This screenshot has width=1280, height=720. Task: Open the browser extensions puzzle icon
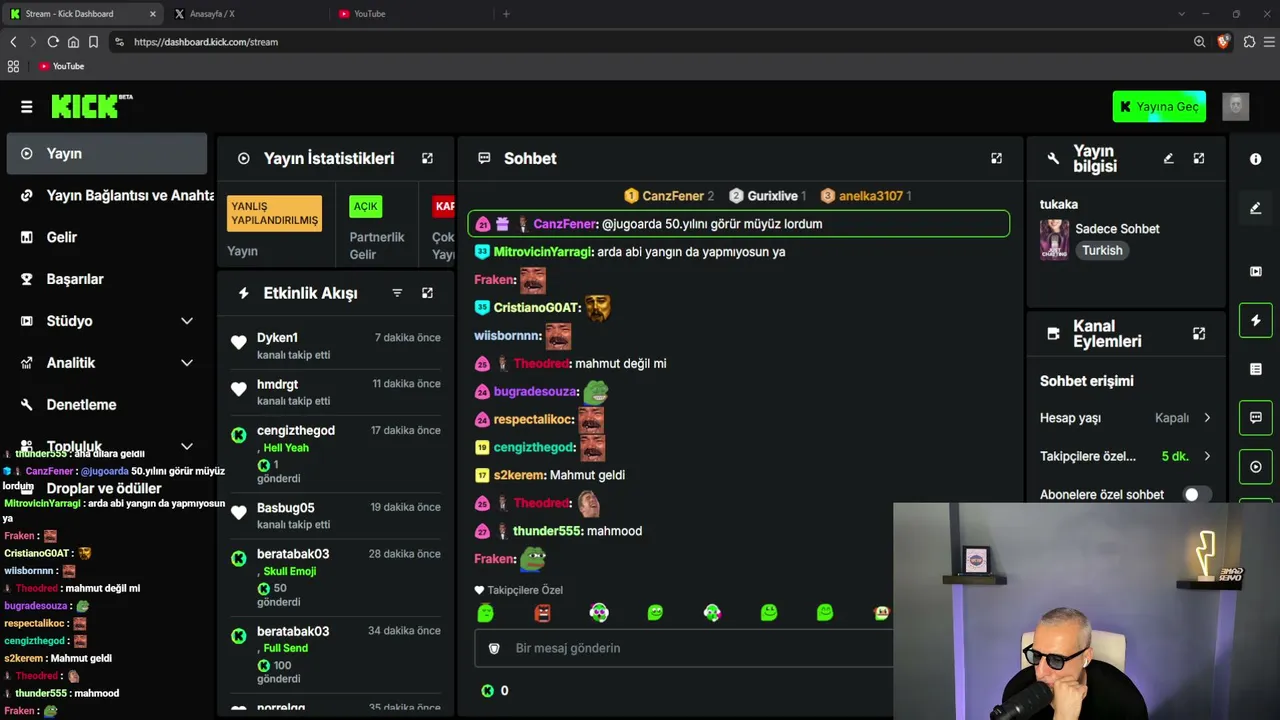(1249, 42)
